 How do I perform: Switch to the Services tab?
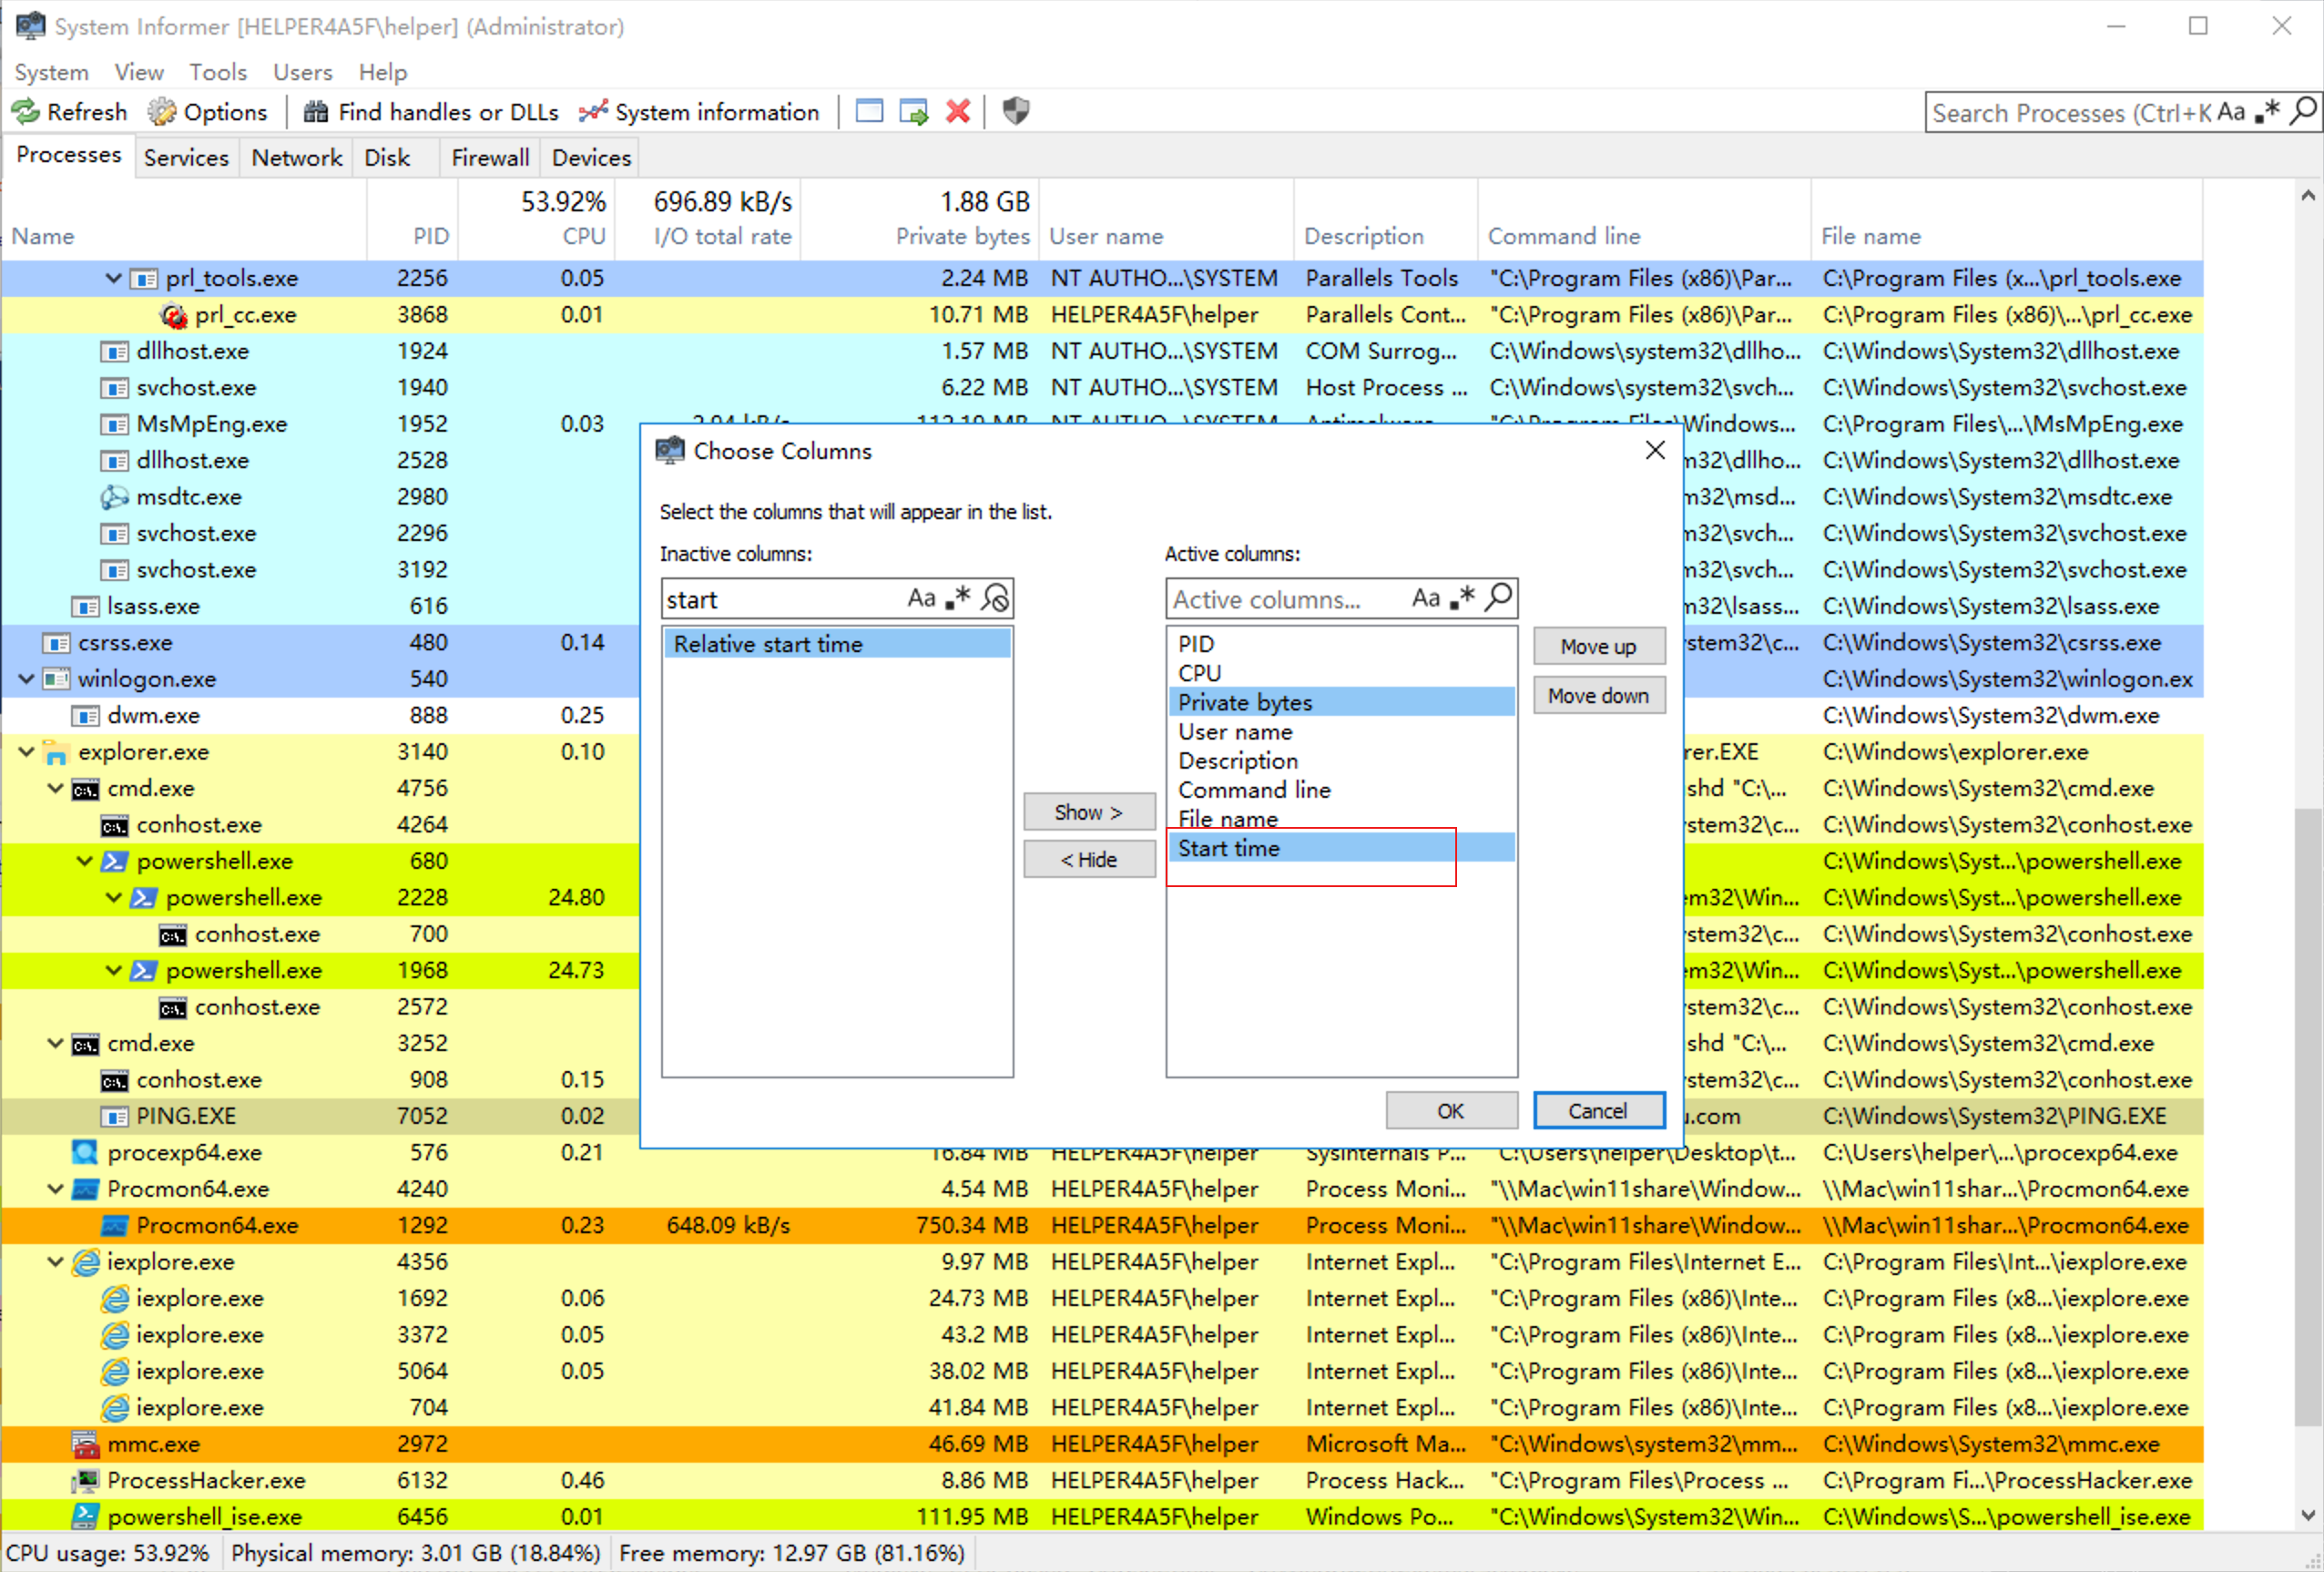coord(186,158)
